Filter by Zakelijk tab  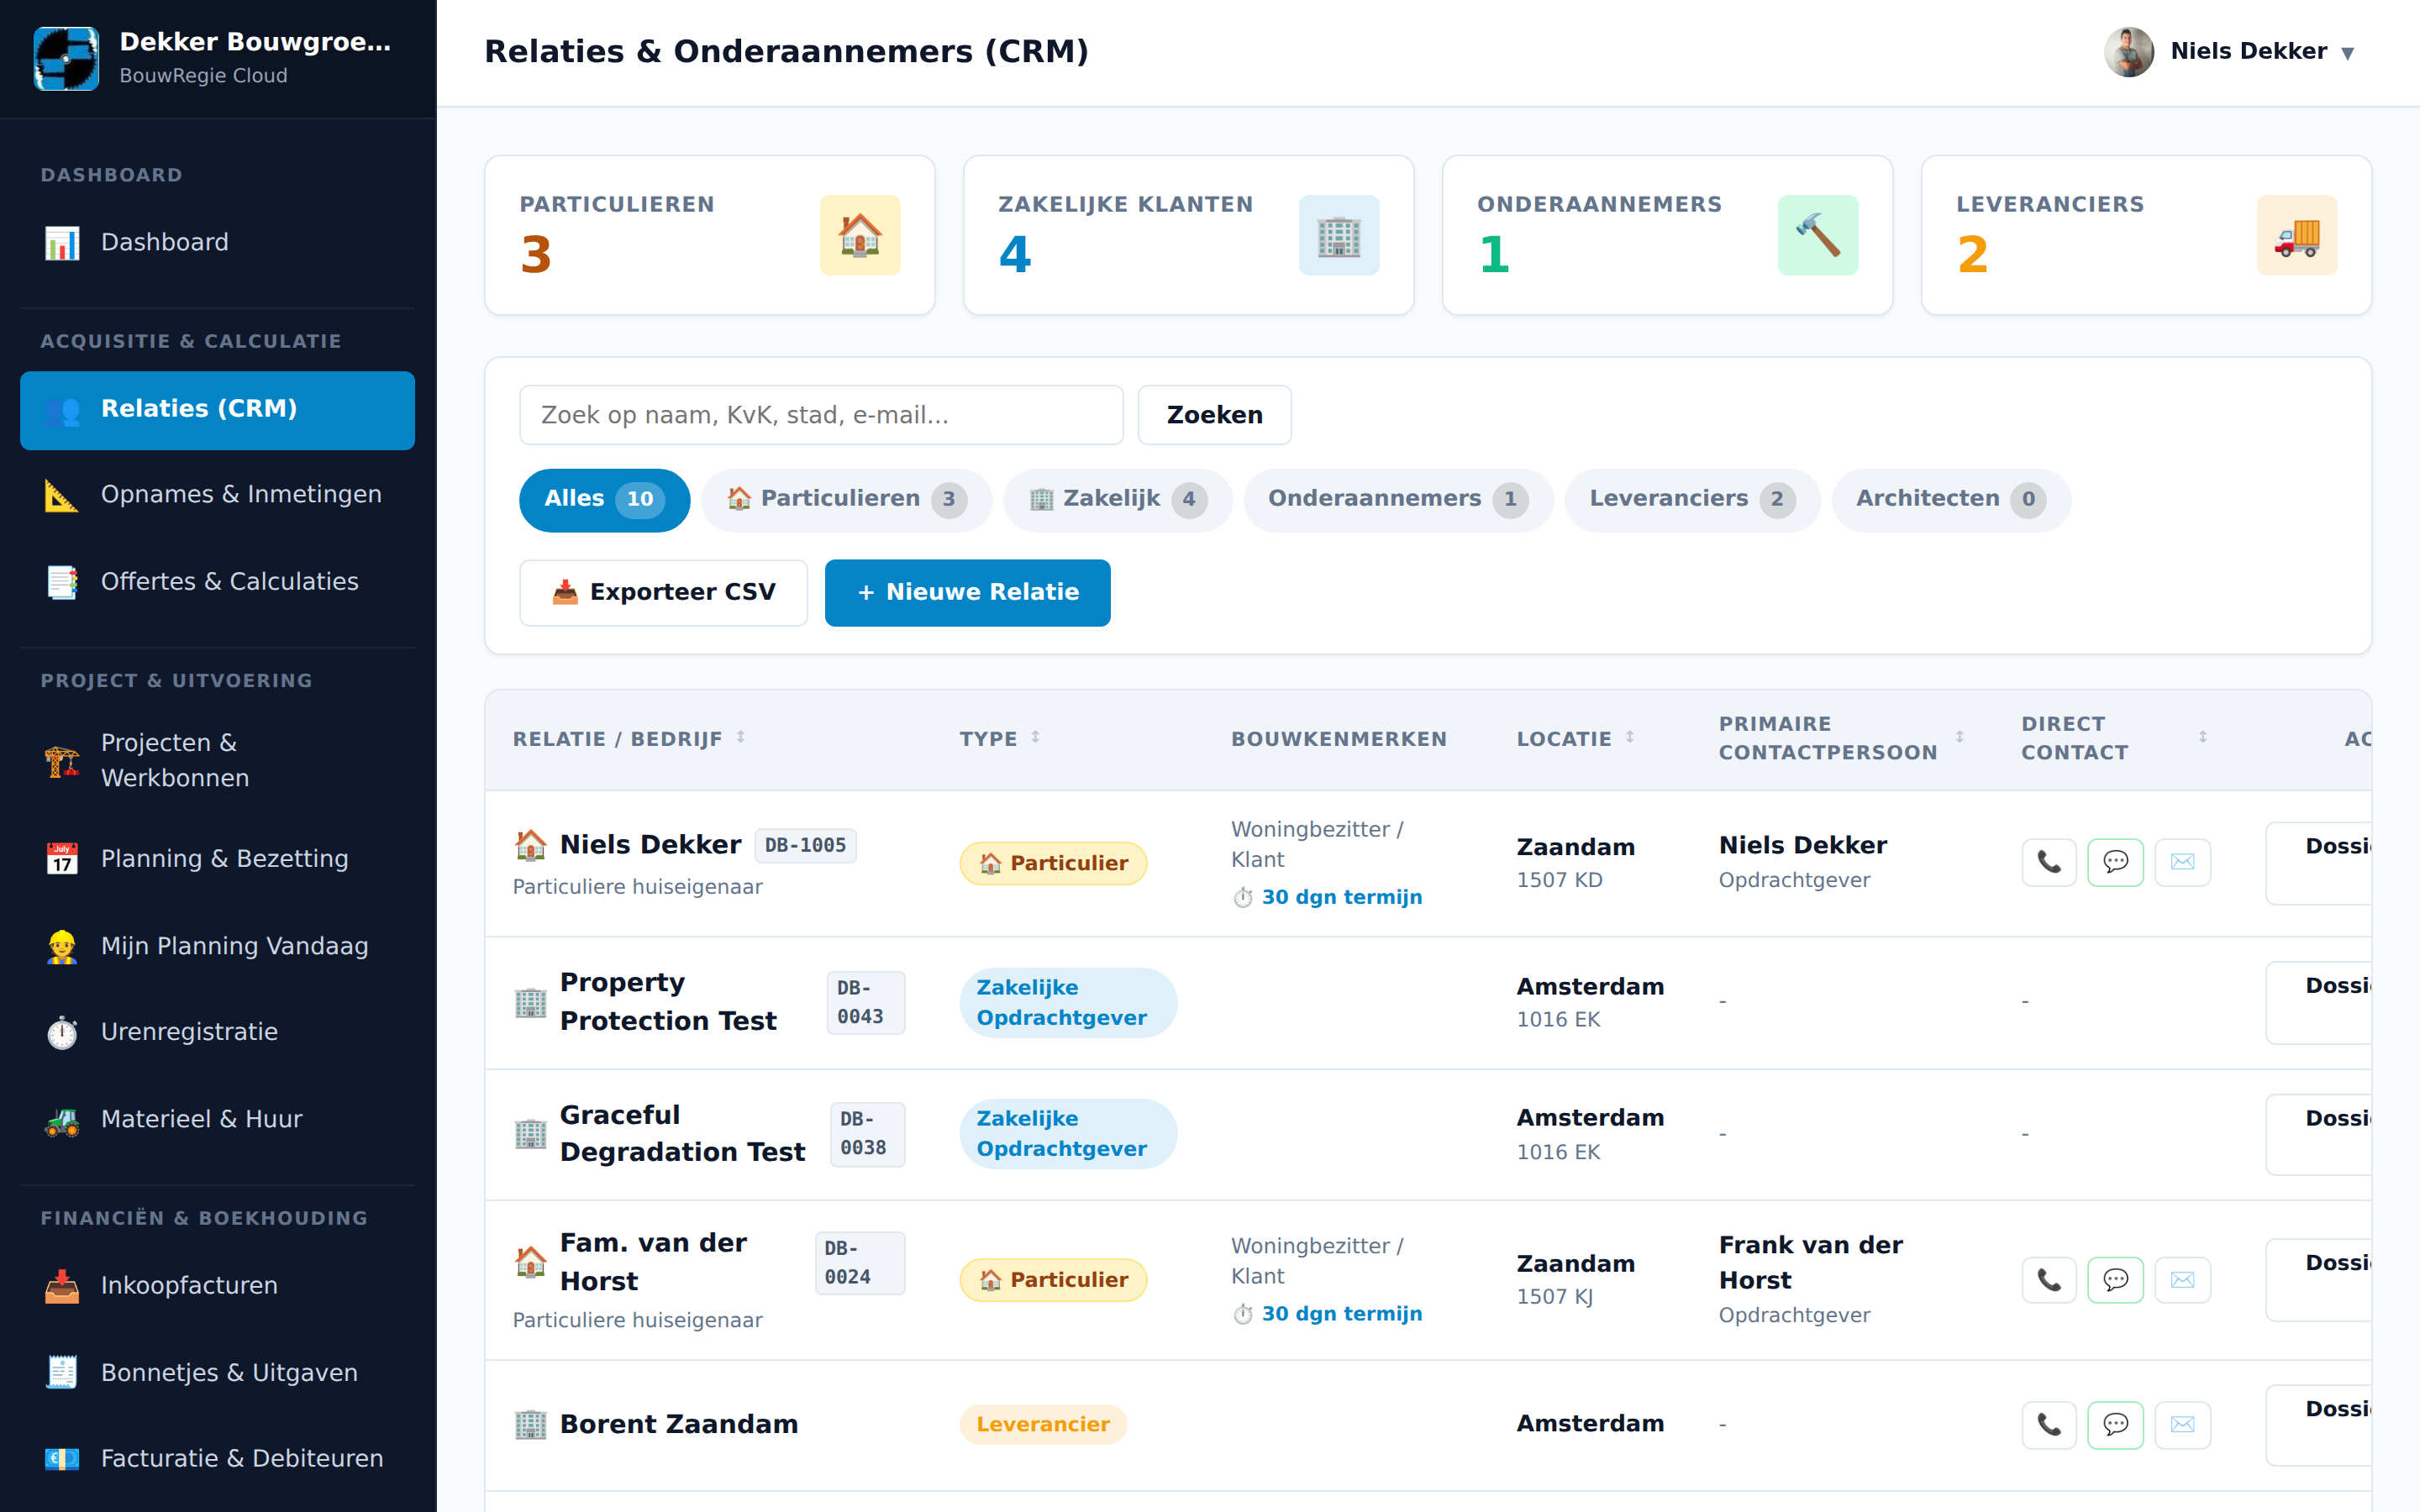pyautogui.click(x=1117, y=499)
